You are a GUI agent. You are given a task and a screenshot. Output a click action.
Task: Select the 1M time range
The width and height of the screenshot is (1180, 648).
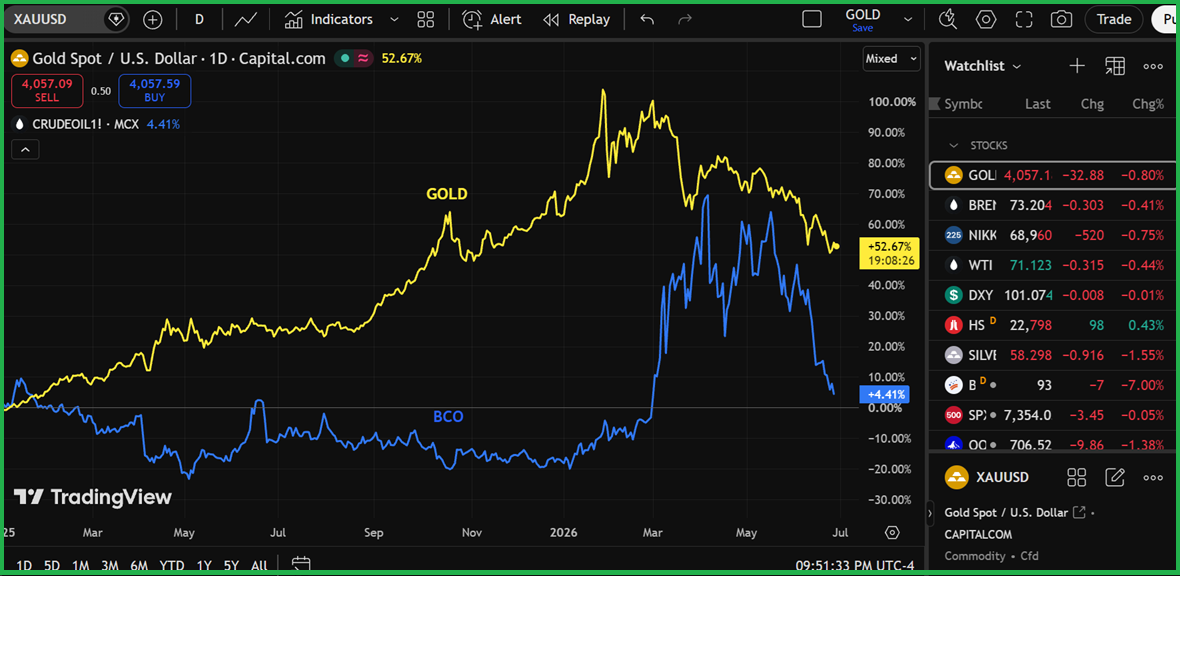point(81,565)
